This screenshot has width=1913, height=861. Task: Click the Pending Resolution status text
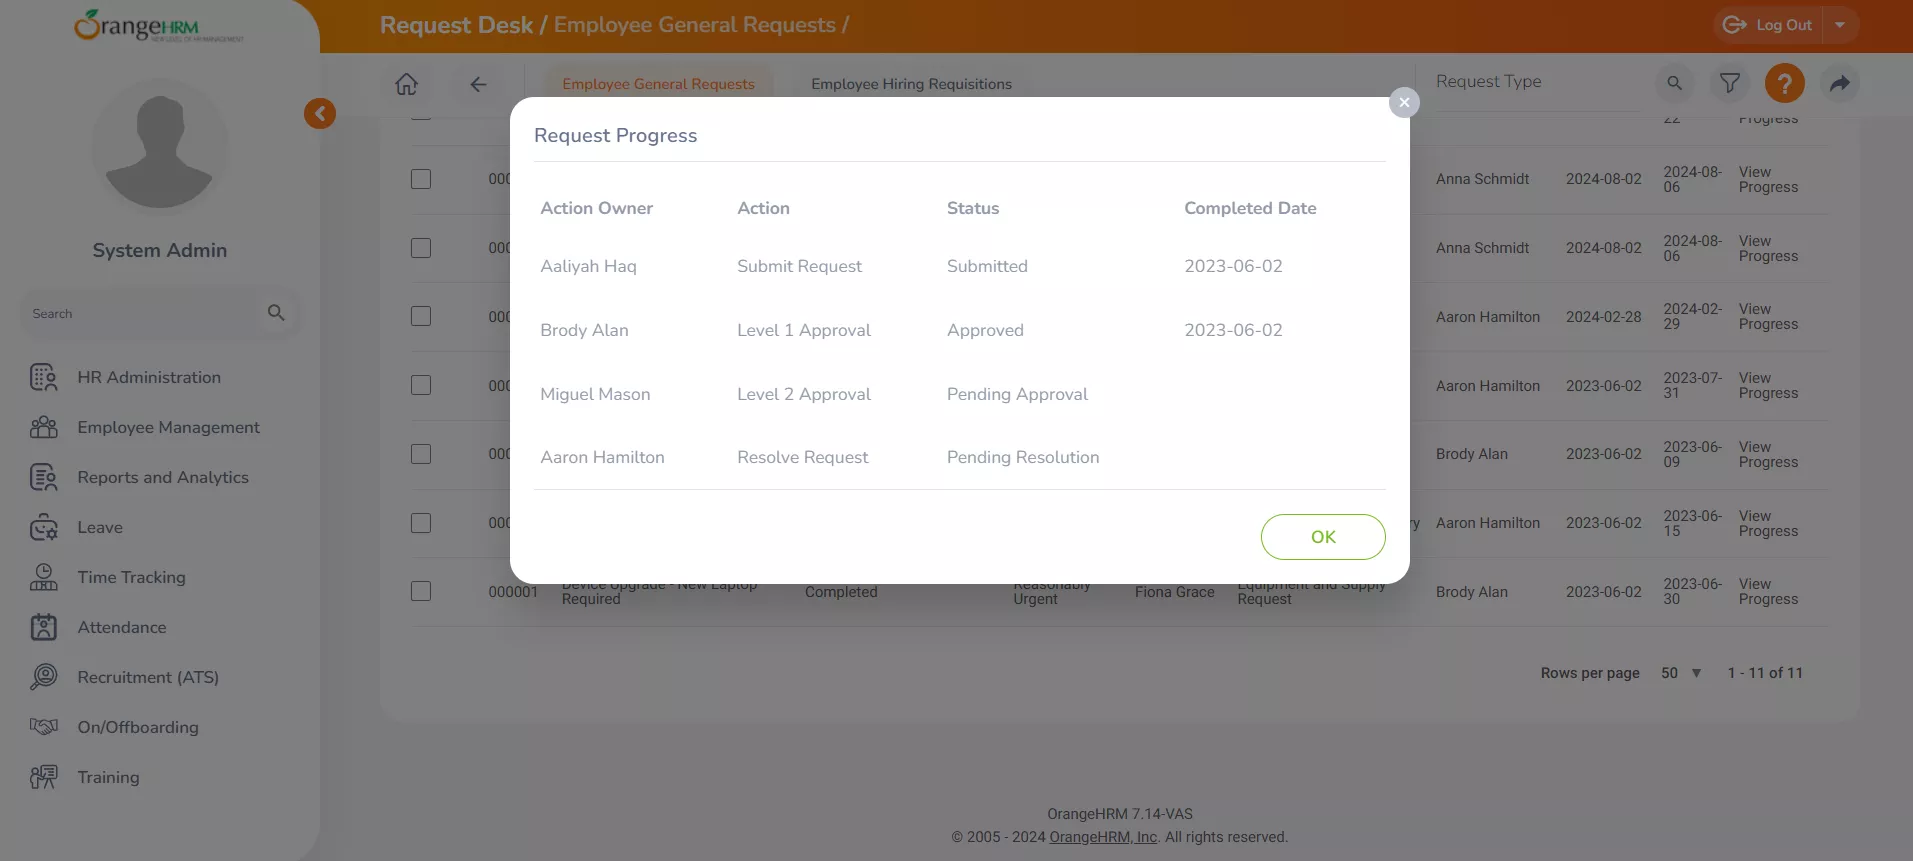click(1023, 457)
